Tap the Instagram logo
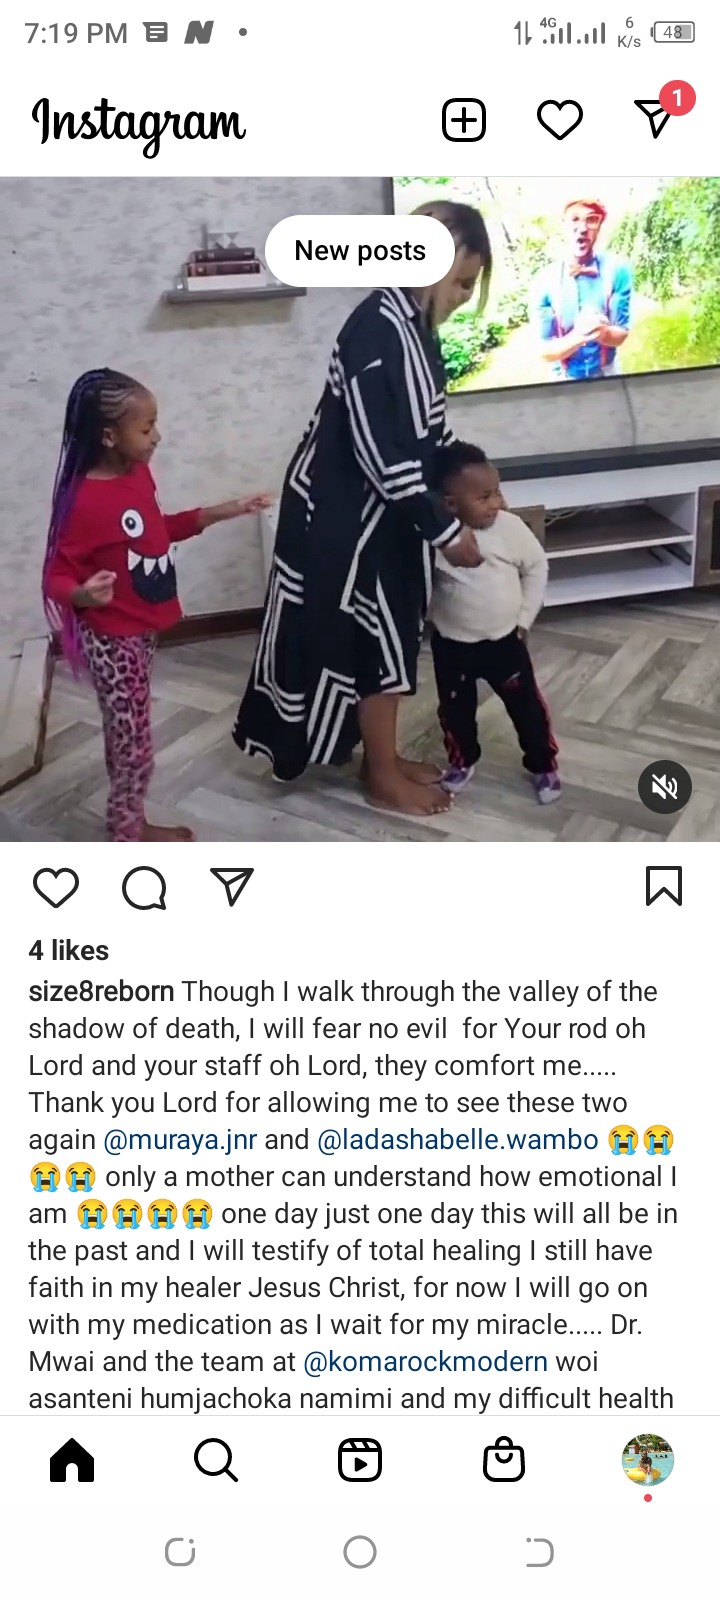The height and width of the screenshot is (1600, 720). (x=139, y=124)
